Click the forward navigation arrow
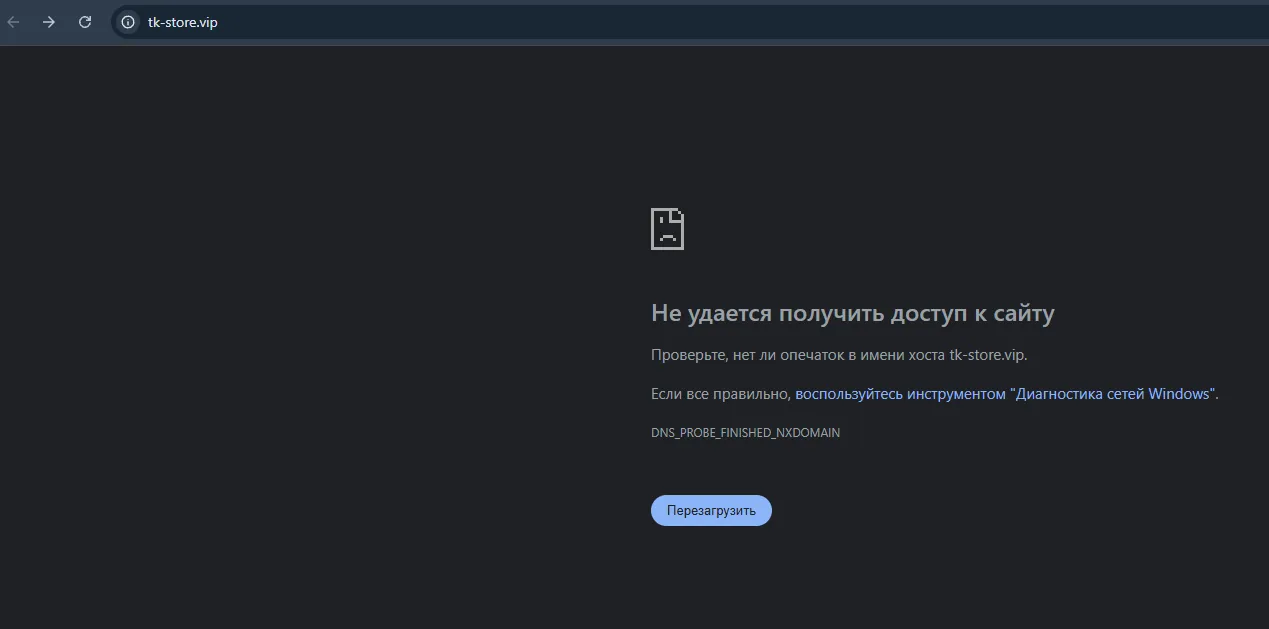The height and width of the screenshot is (629, 1269). [49, 22]
